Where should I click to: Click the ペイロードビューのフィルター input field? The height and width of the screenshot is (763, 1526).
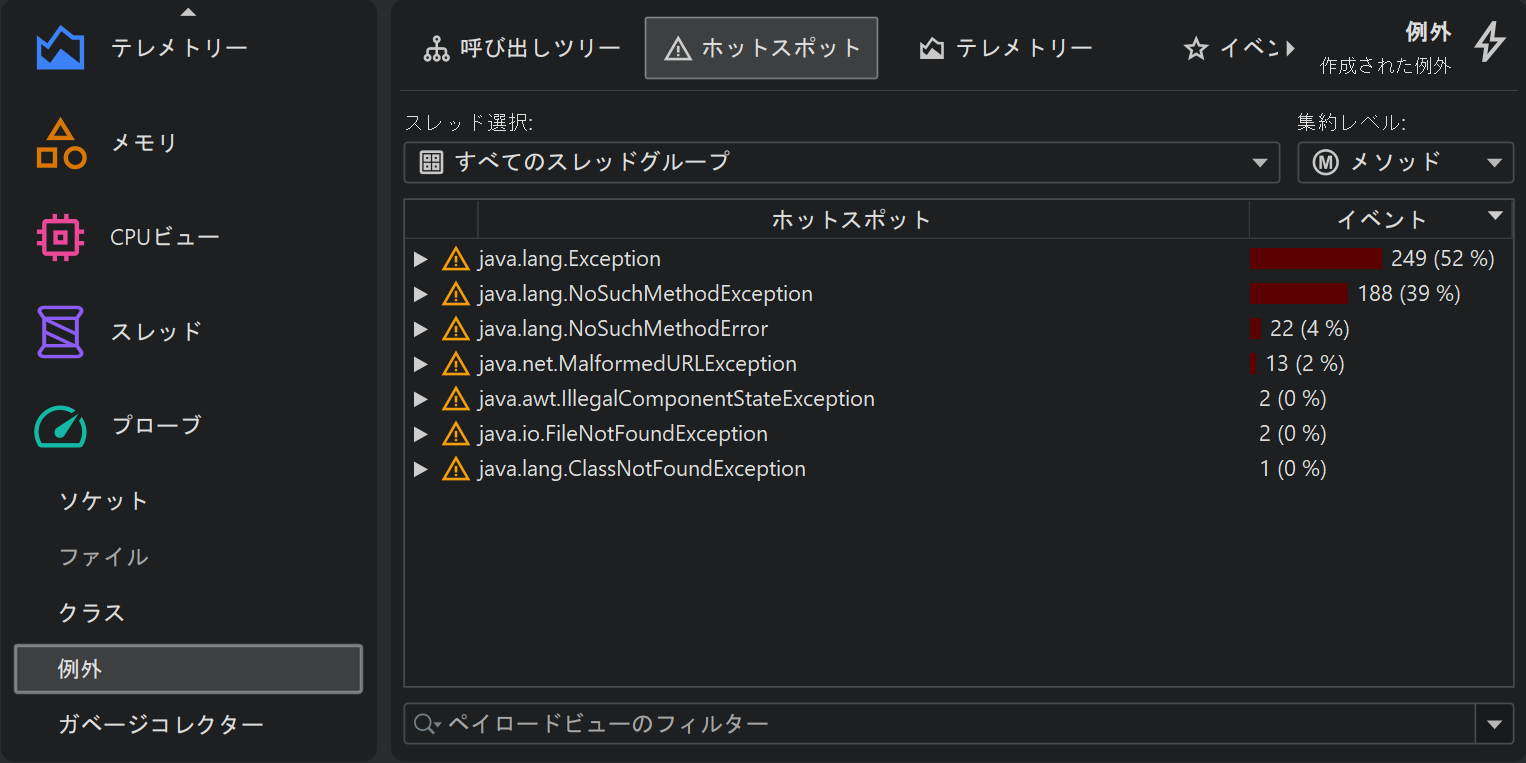[x=950, y=724]
